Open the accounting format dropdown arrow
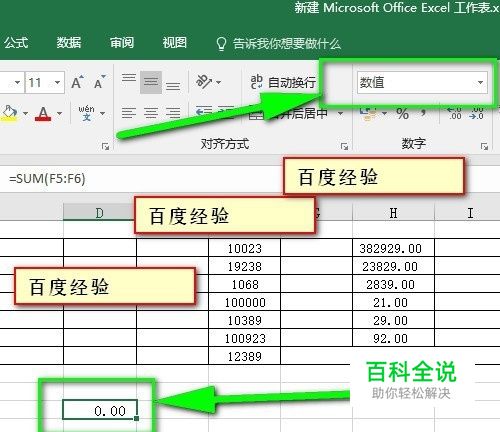The height and width of the screenshot is (432, 500). tap(384, 113)
